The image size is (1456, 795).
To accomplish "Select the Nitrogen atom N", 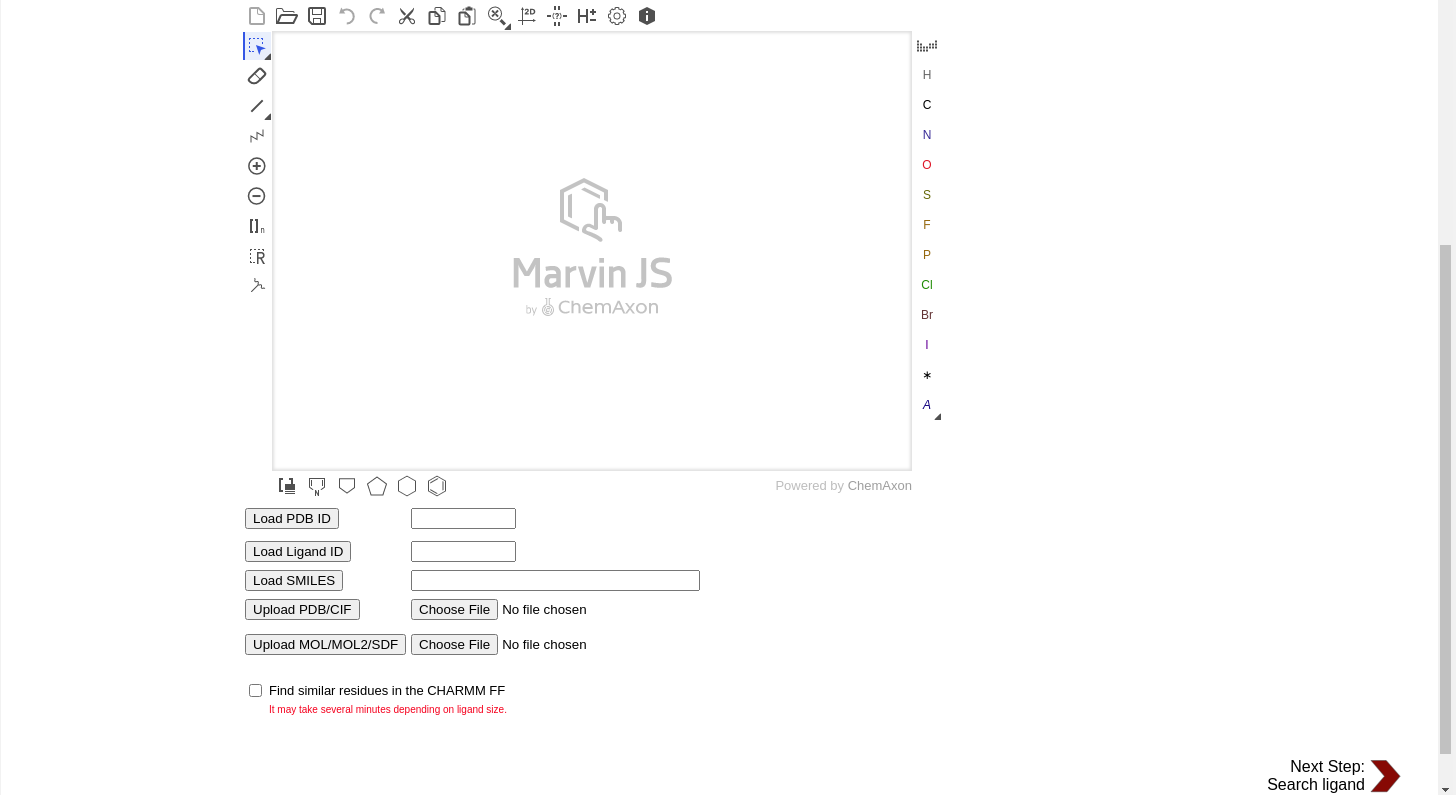I will click(x=927, y=135).
